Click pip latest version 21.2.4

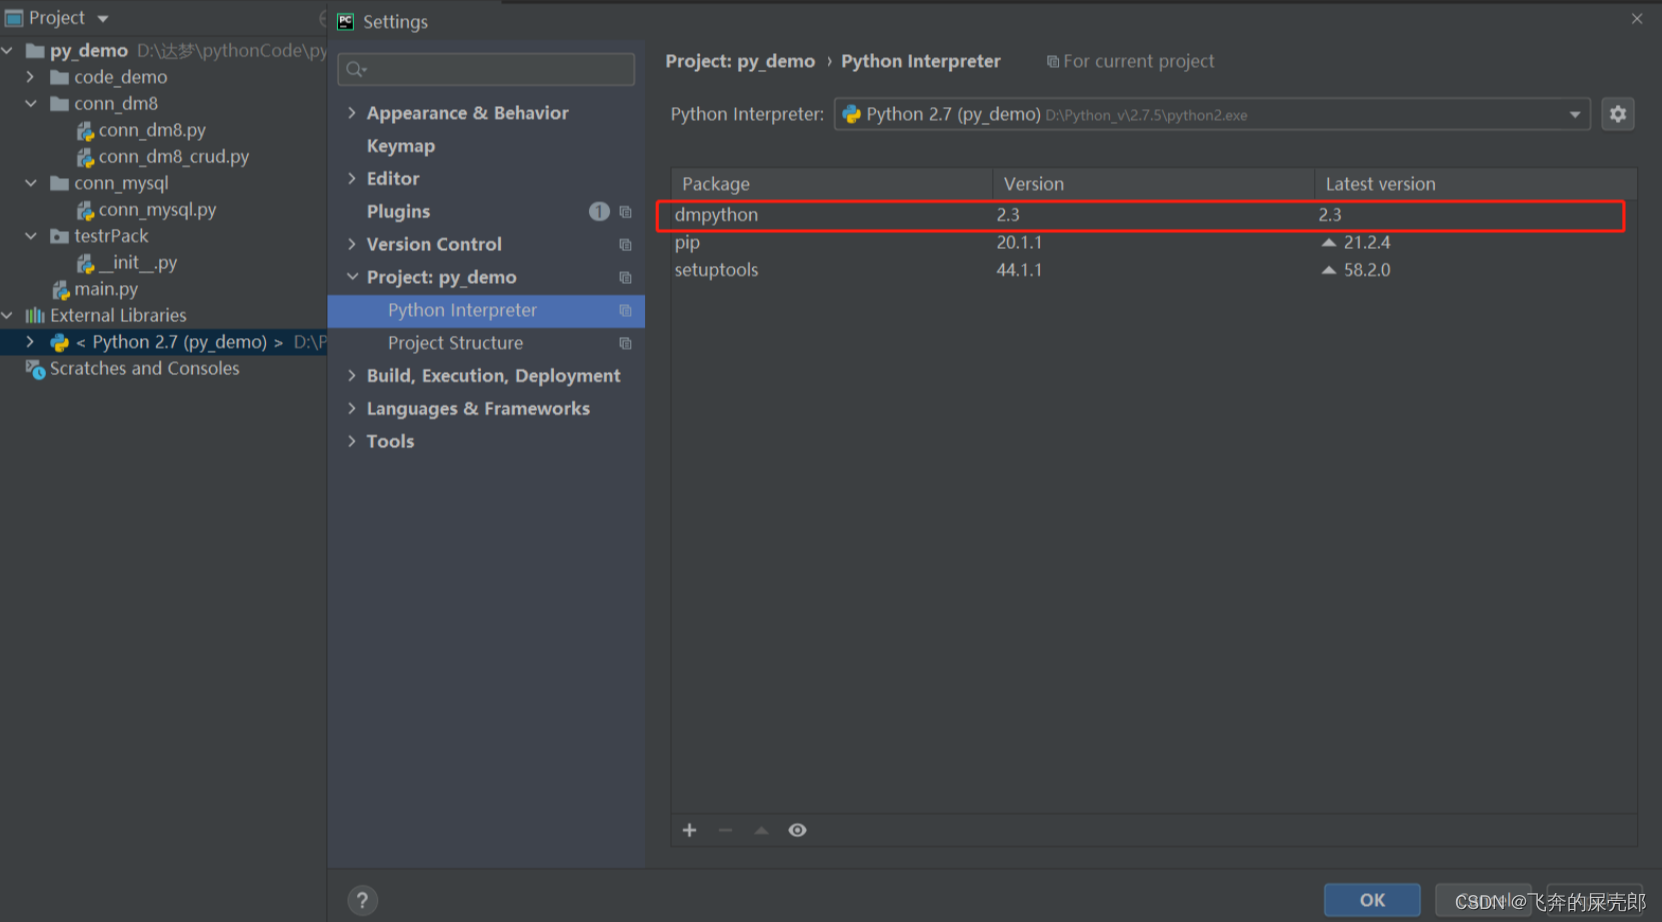pyautogui.click(x=1366, y=242)
